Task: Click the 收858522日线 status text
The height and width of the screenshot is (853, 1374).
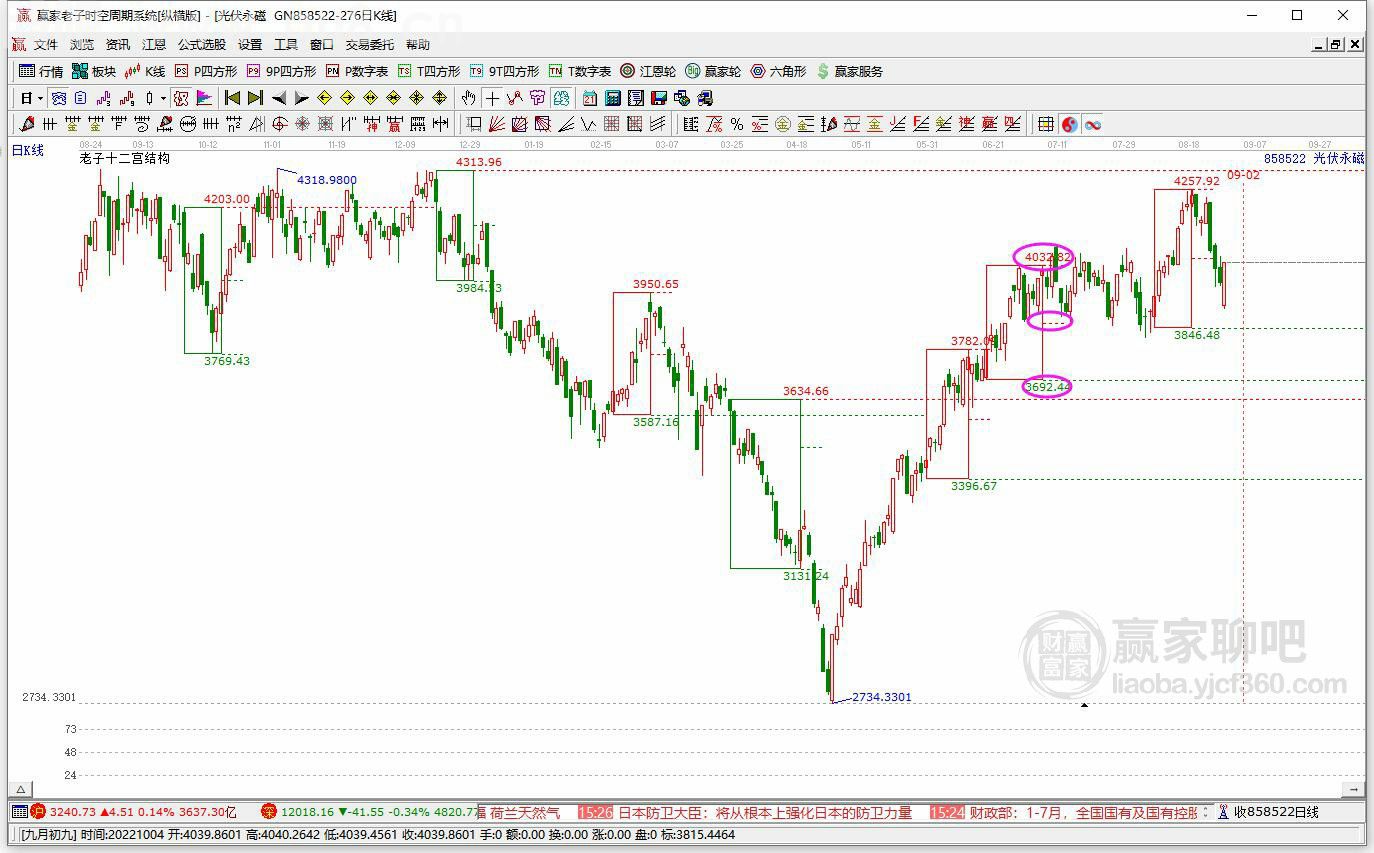Action: 1276,812
